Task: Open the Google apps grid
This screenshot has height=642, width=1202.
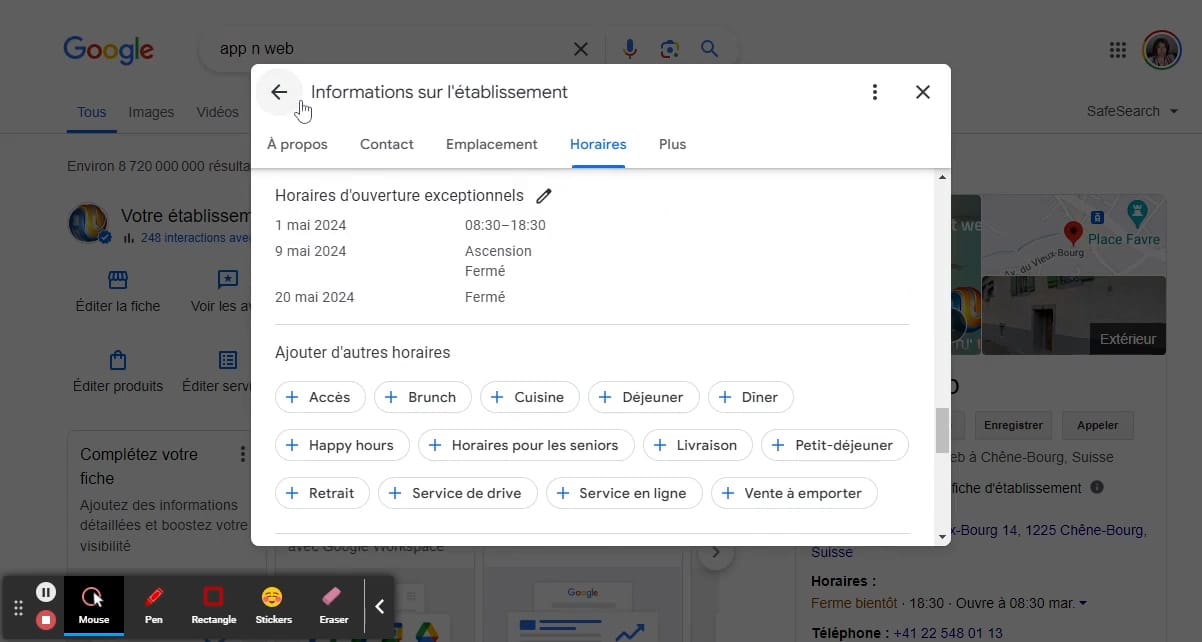Action: coord(1119,50)
